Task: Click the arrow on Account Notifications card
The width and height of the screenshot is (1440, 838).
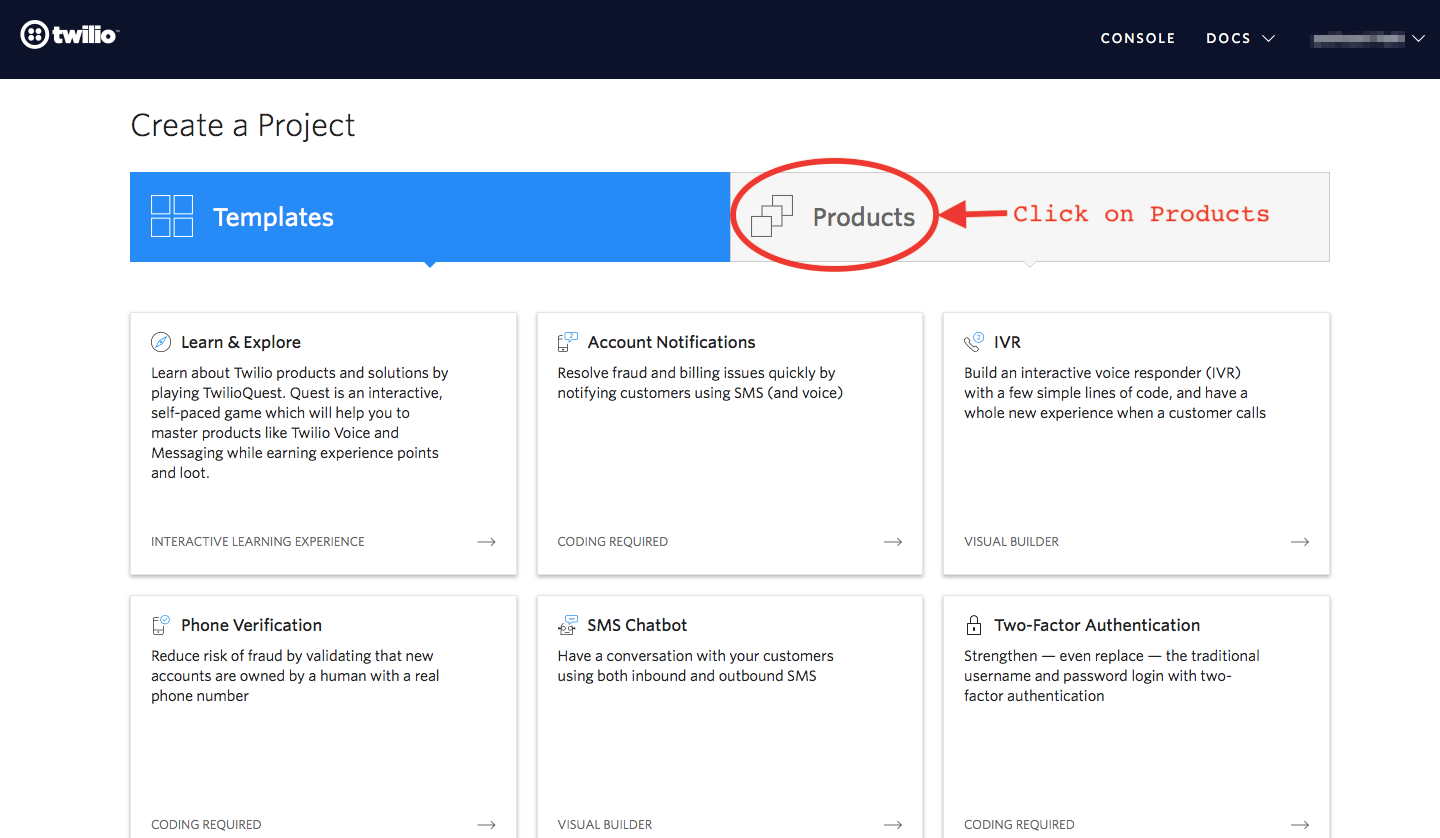Action: pos(892,541)
